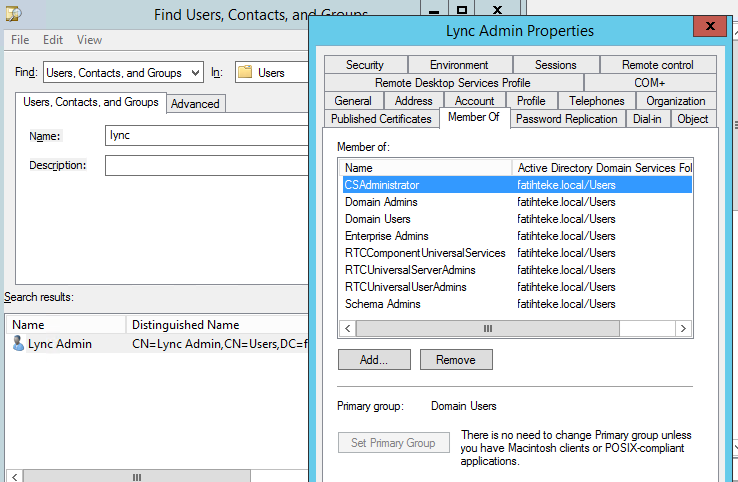738x482 pixels.
Task: Select the RTCUniversalUserAdmins group row
Action: click(x=517, y=287)
